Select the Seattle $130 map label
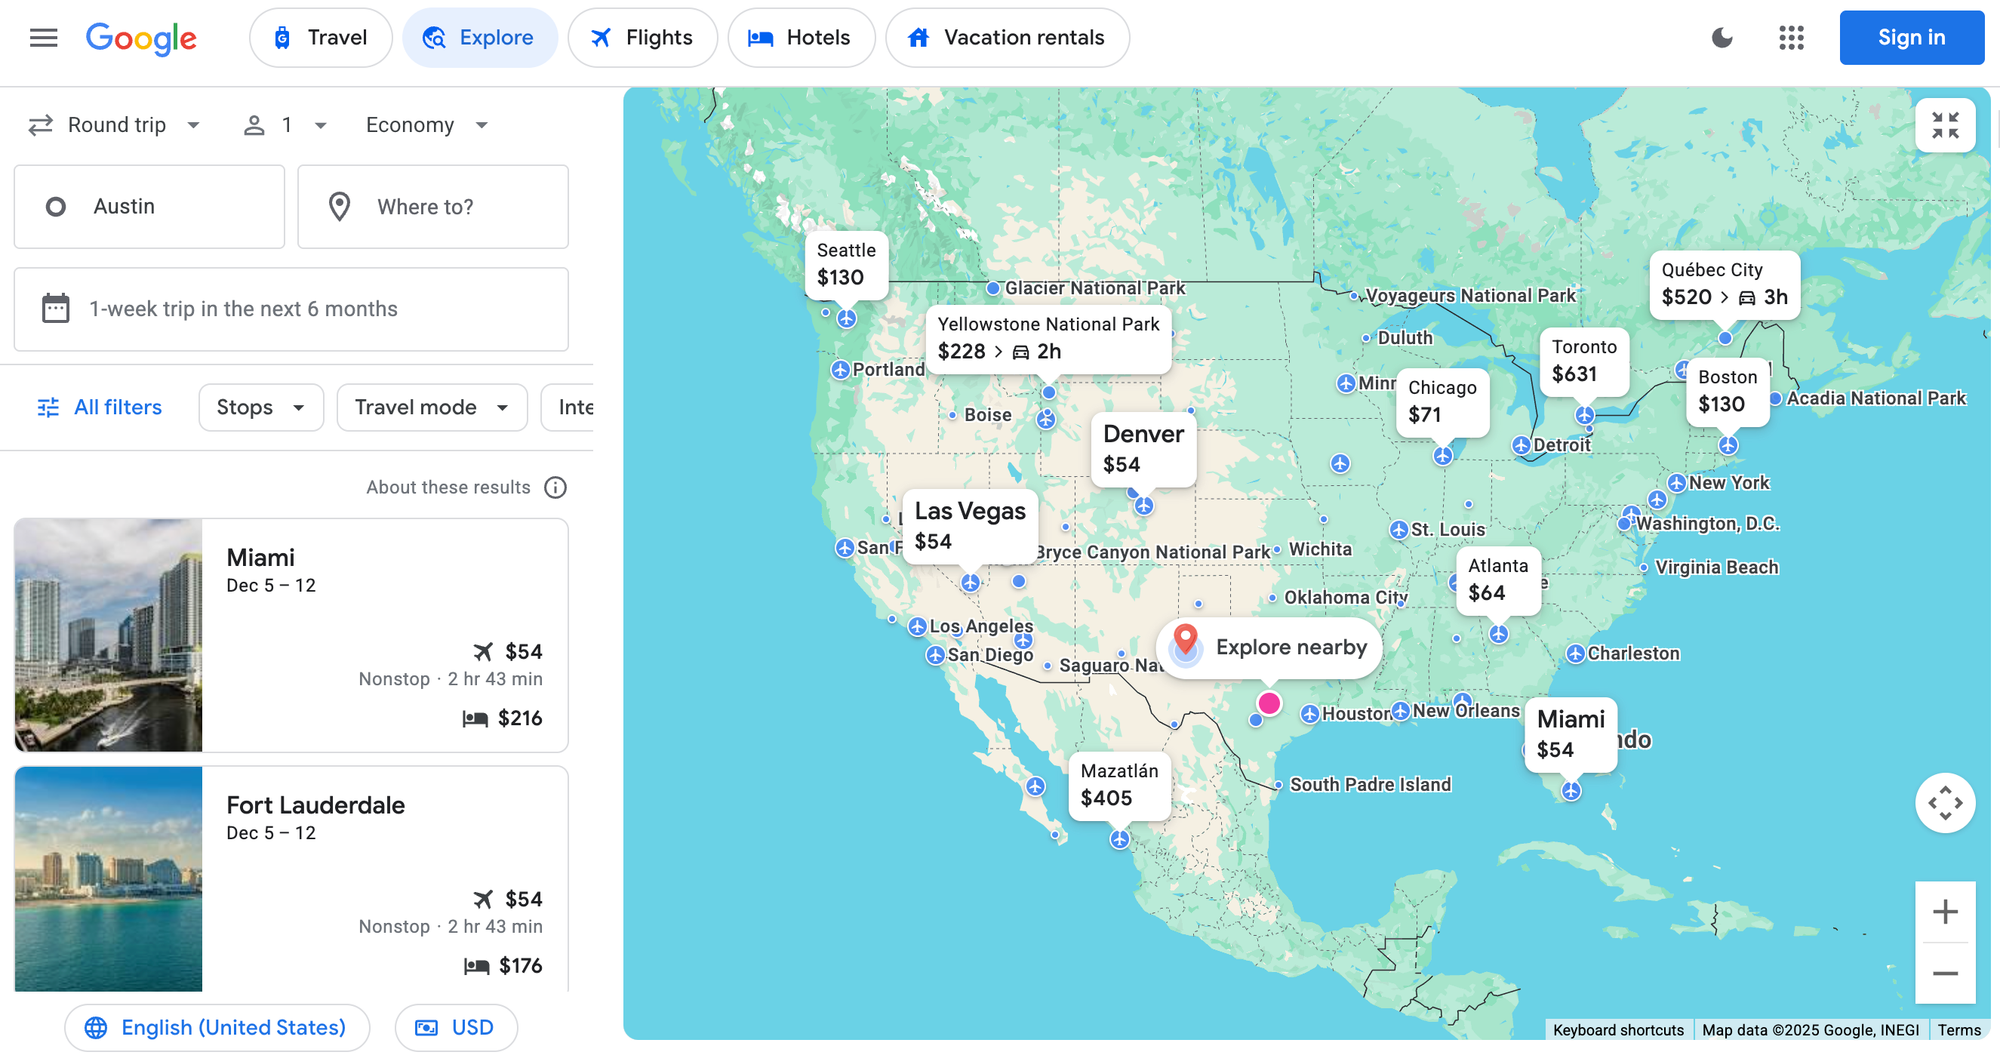This screenshot has width=2000, height=1058. (846, 264)
